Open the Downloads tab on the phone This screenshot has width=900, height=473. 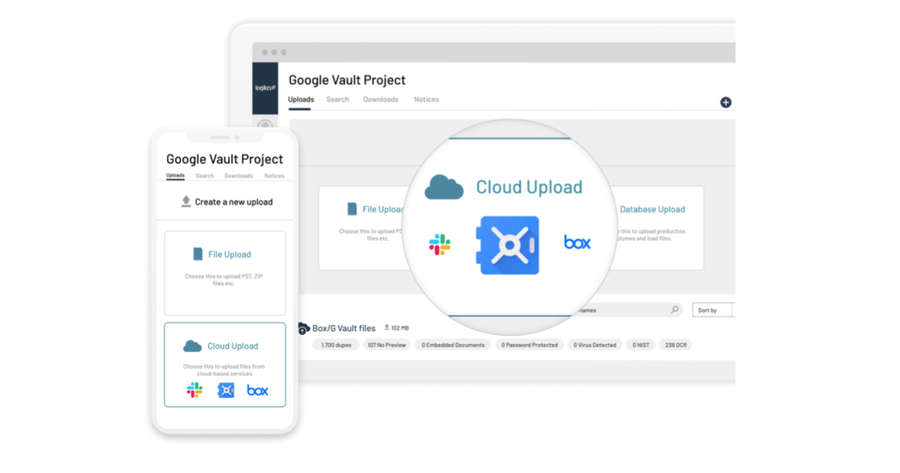[x=238, y=176]
